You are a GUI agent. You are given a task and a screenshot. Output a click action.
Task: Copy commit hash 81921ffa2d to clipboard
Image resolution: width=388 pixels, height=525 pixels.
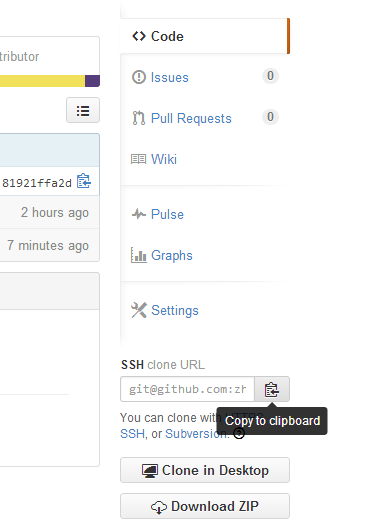(84, 181)
